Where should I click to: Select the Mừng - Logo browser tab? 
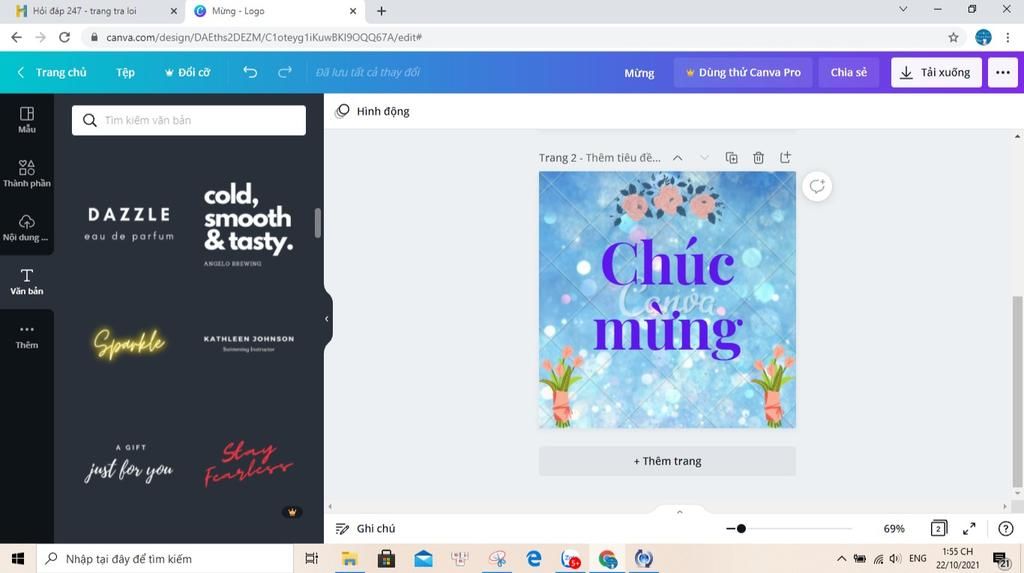coord(275,11)
